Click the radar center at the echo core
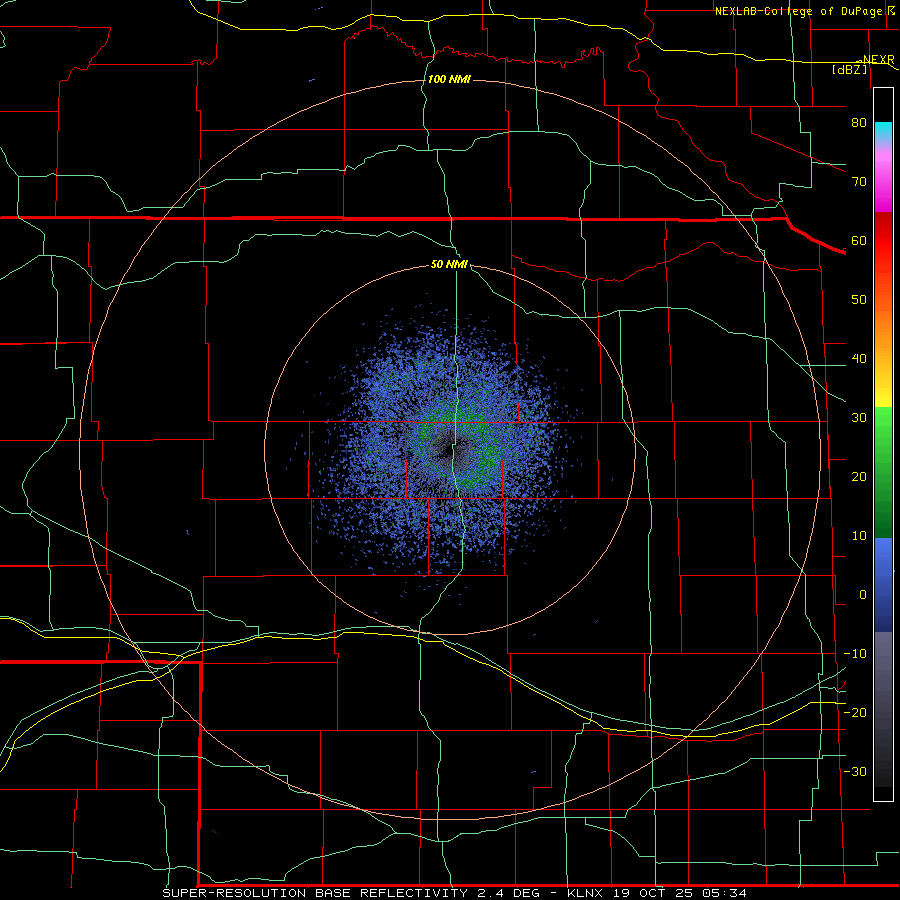This screenshot has width=900, height=900. 449,451
